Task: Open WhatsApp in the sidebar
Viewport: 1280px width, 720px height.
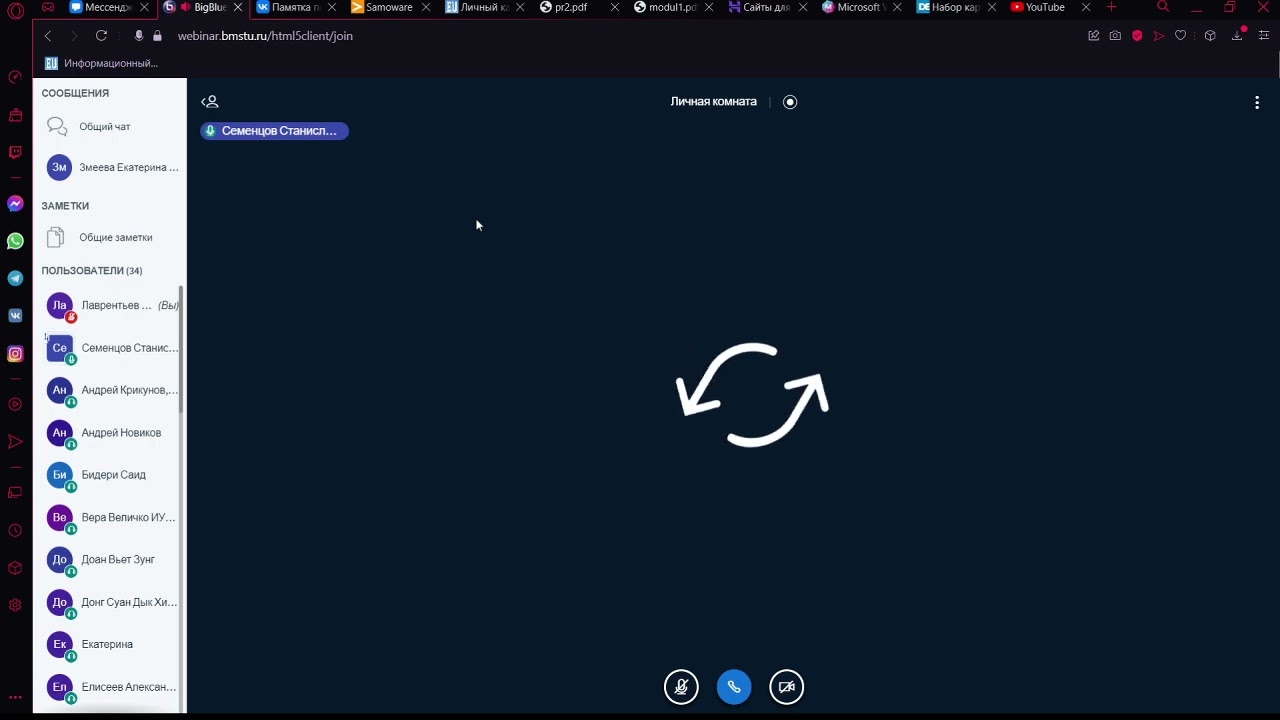Action: click(15, 241)
